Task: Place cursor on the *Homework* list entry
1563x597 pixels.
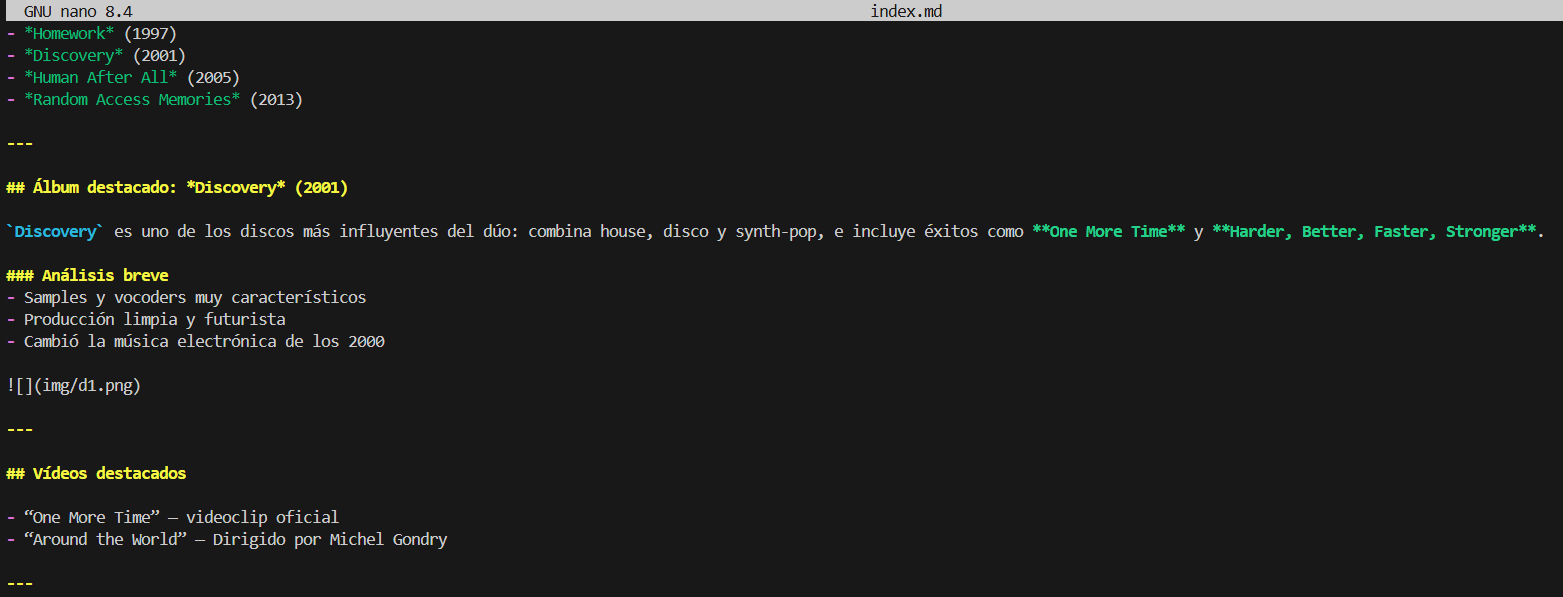Action: 69,33
